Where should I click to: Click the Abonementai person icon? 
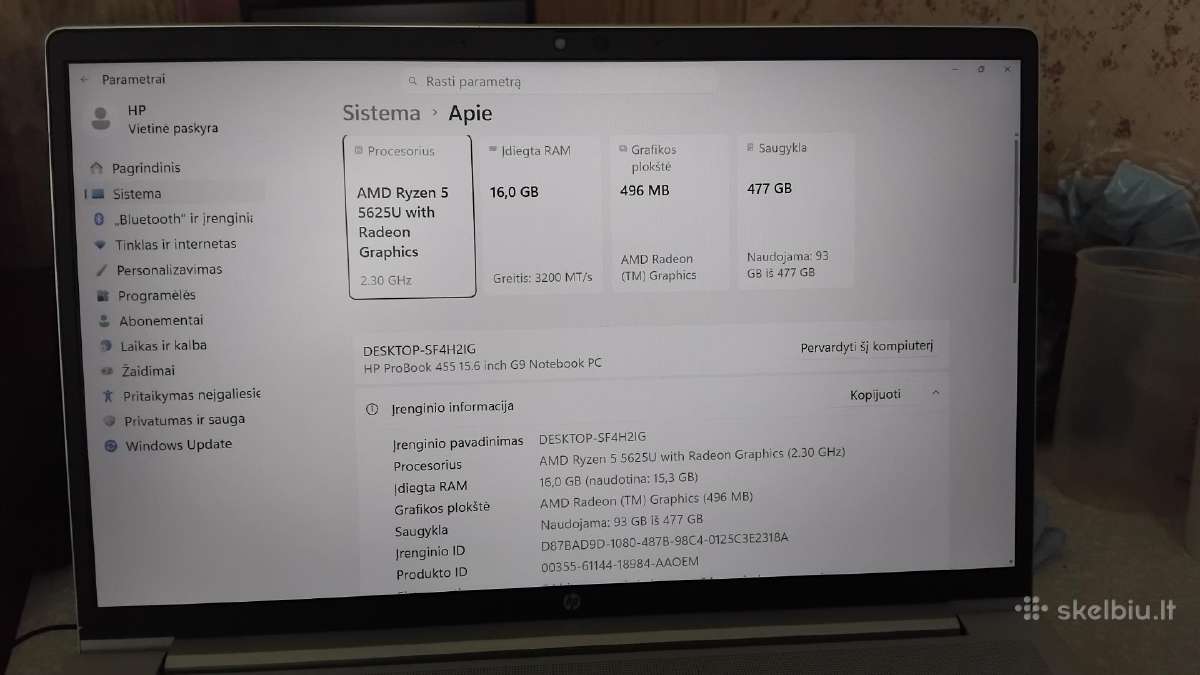tap(104, 321)
